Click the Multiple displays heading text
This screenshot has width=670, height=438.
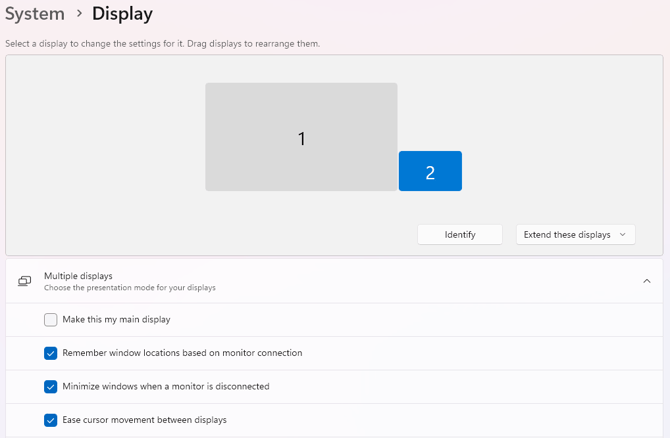click(78, 275)
